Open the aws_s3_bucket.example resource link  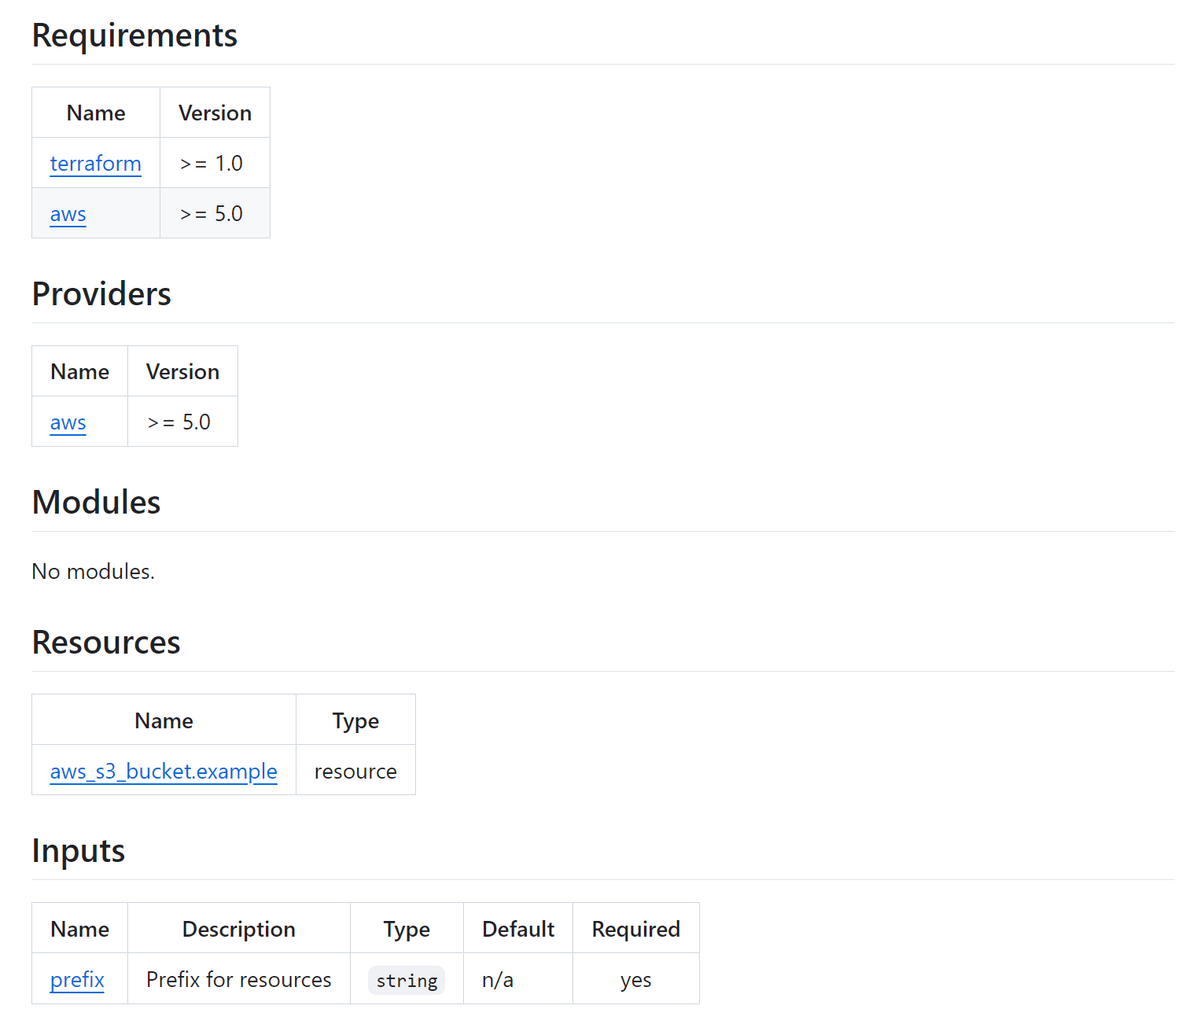click(x=163, y=771)
